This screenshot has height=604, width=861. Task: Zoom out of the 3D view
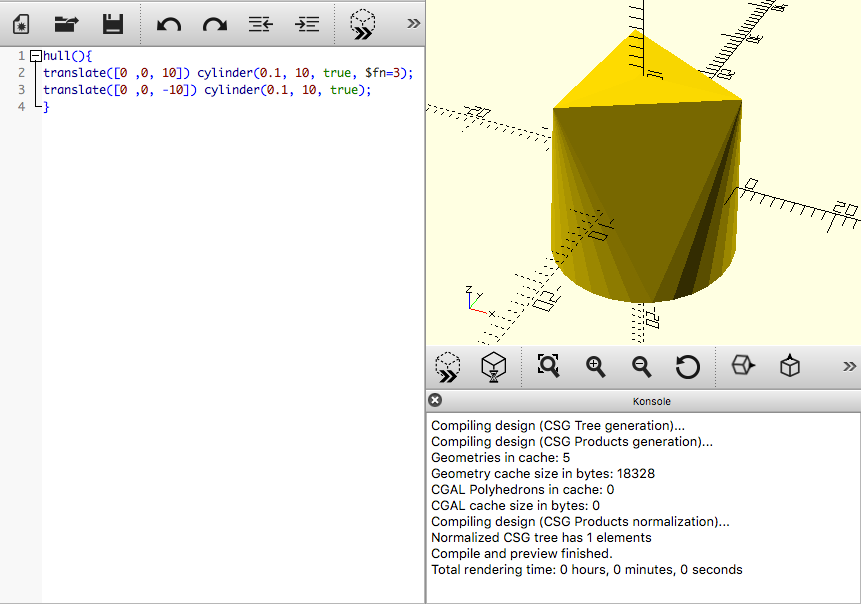[641, 366]
